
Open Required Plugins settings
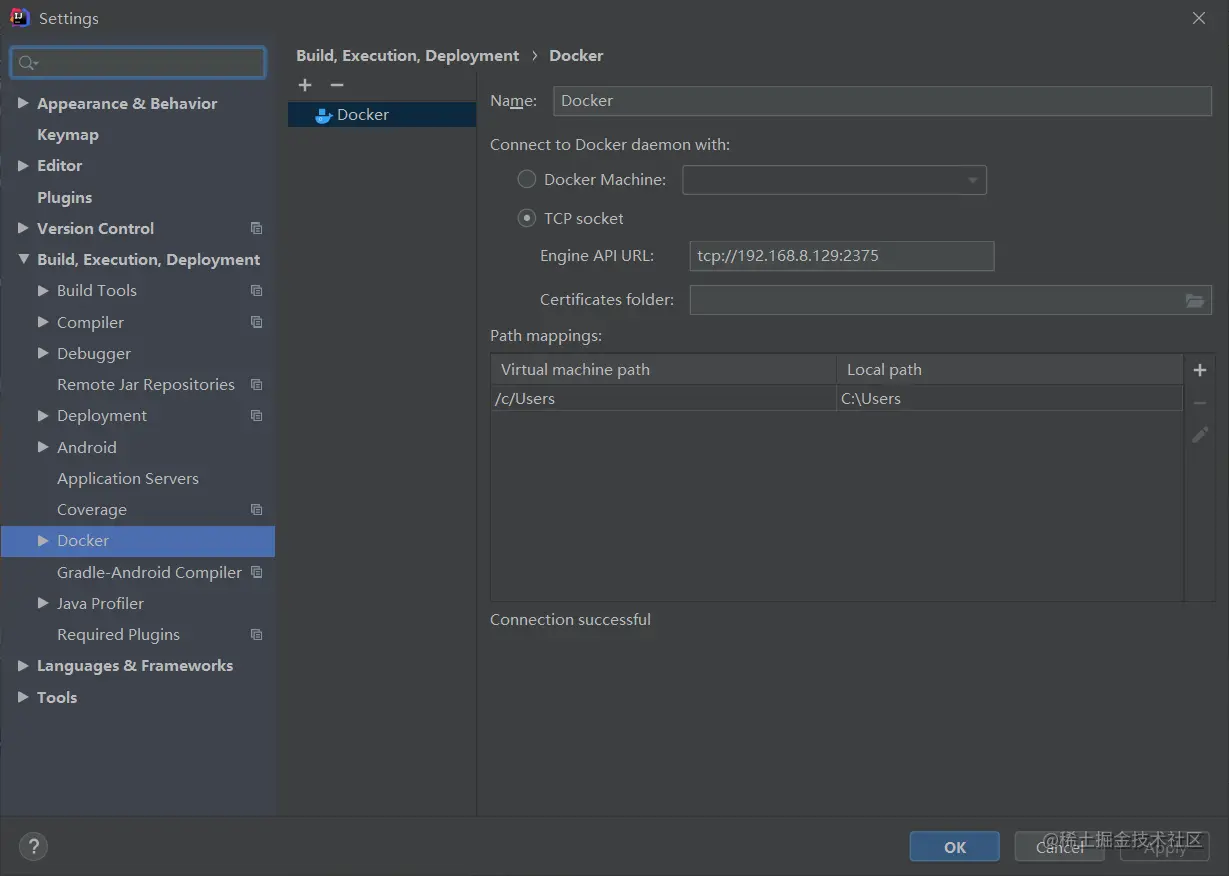click(118, 635)
